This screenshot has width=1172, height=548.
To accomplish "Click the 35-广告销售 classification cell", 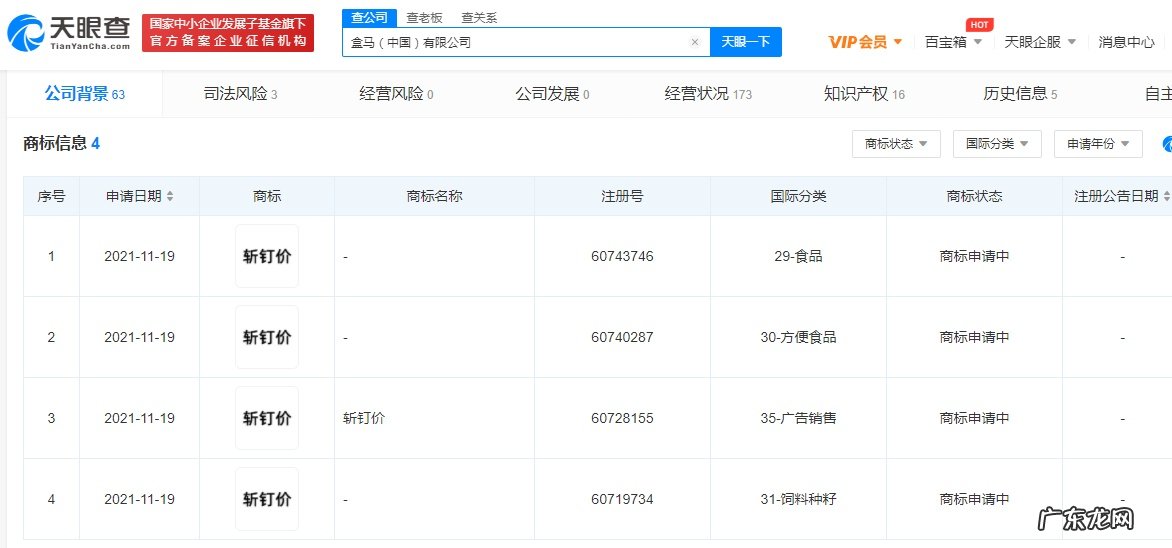I will point(798,418).
